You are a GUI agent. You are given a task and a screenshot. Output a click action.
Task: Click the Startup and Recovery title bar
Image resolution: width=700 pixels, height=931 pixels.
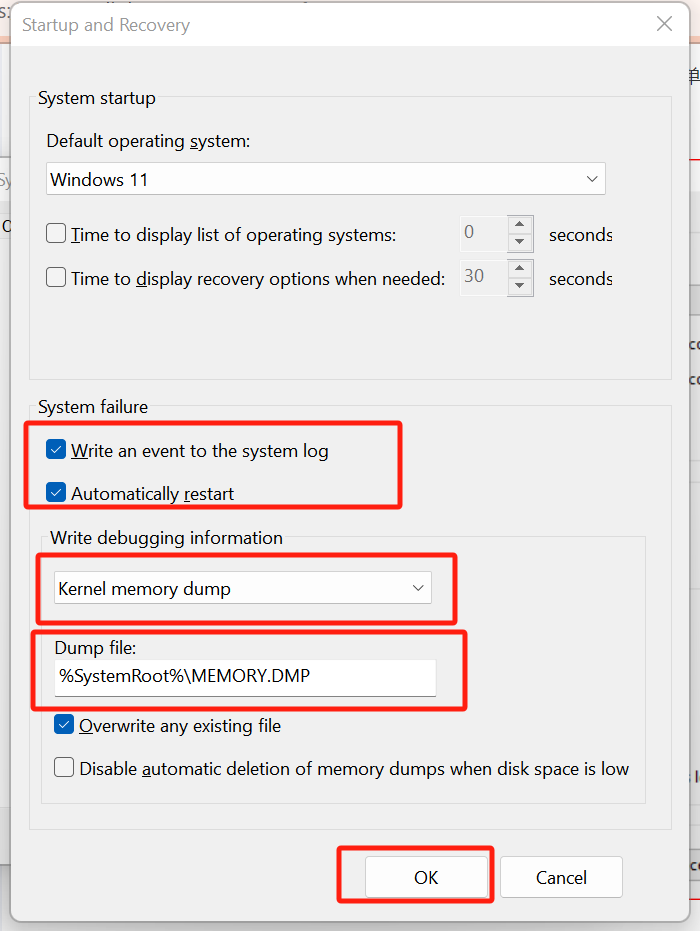pyautogui.click(x=300, y=25)
